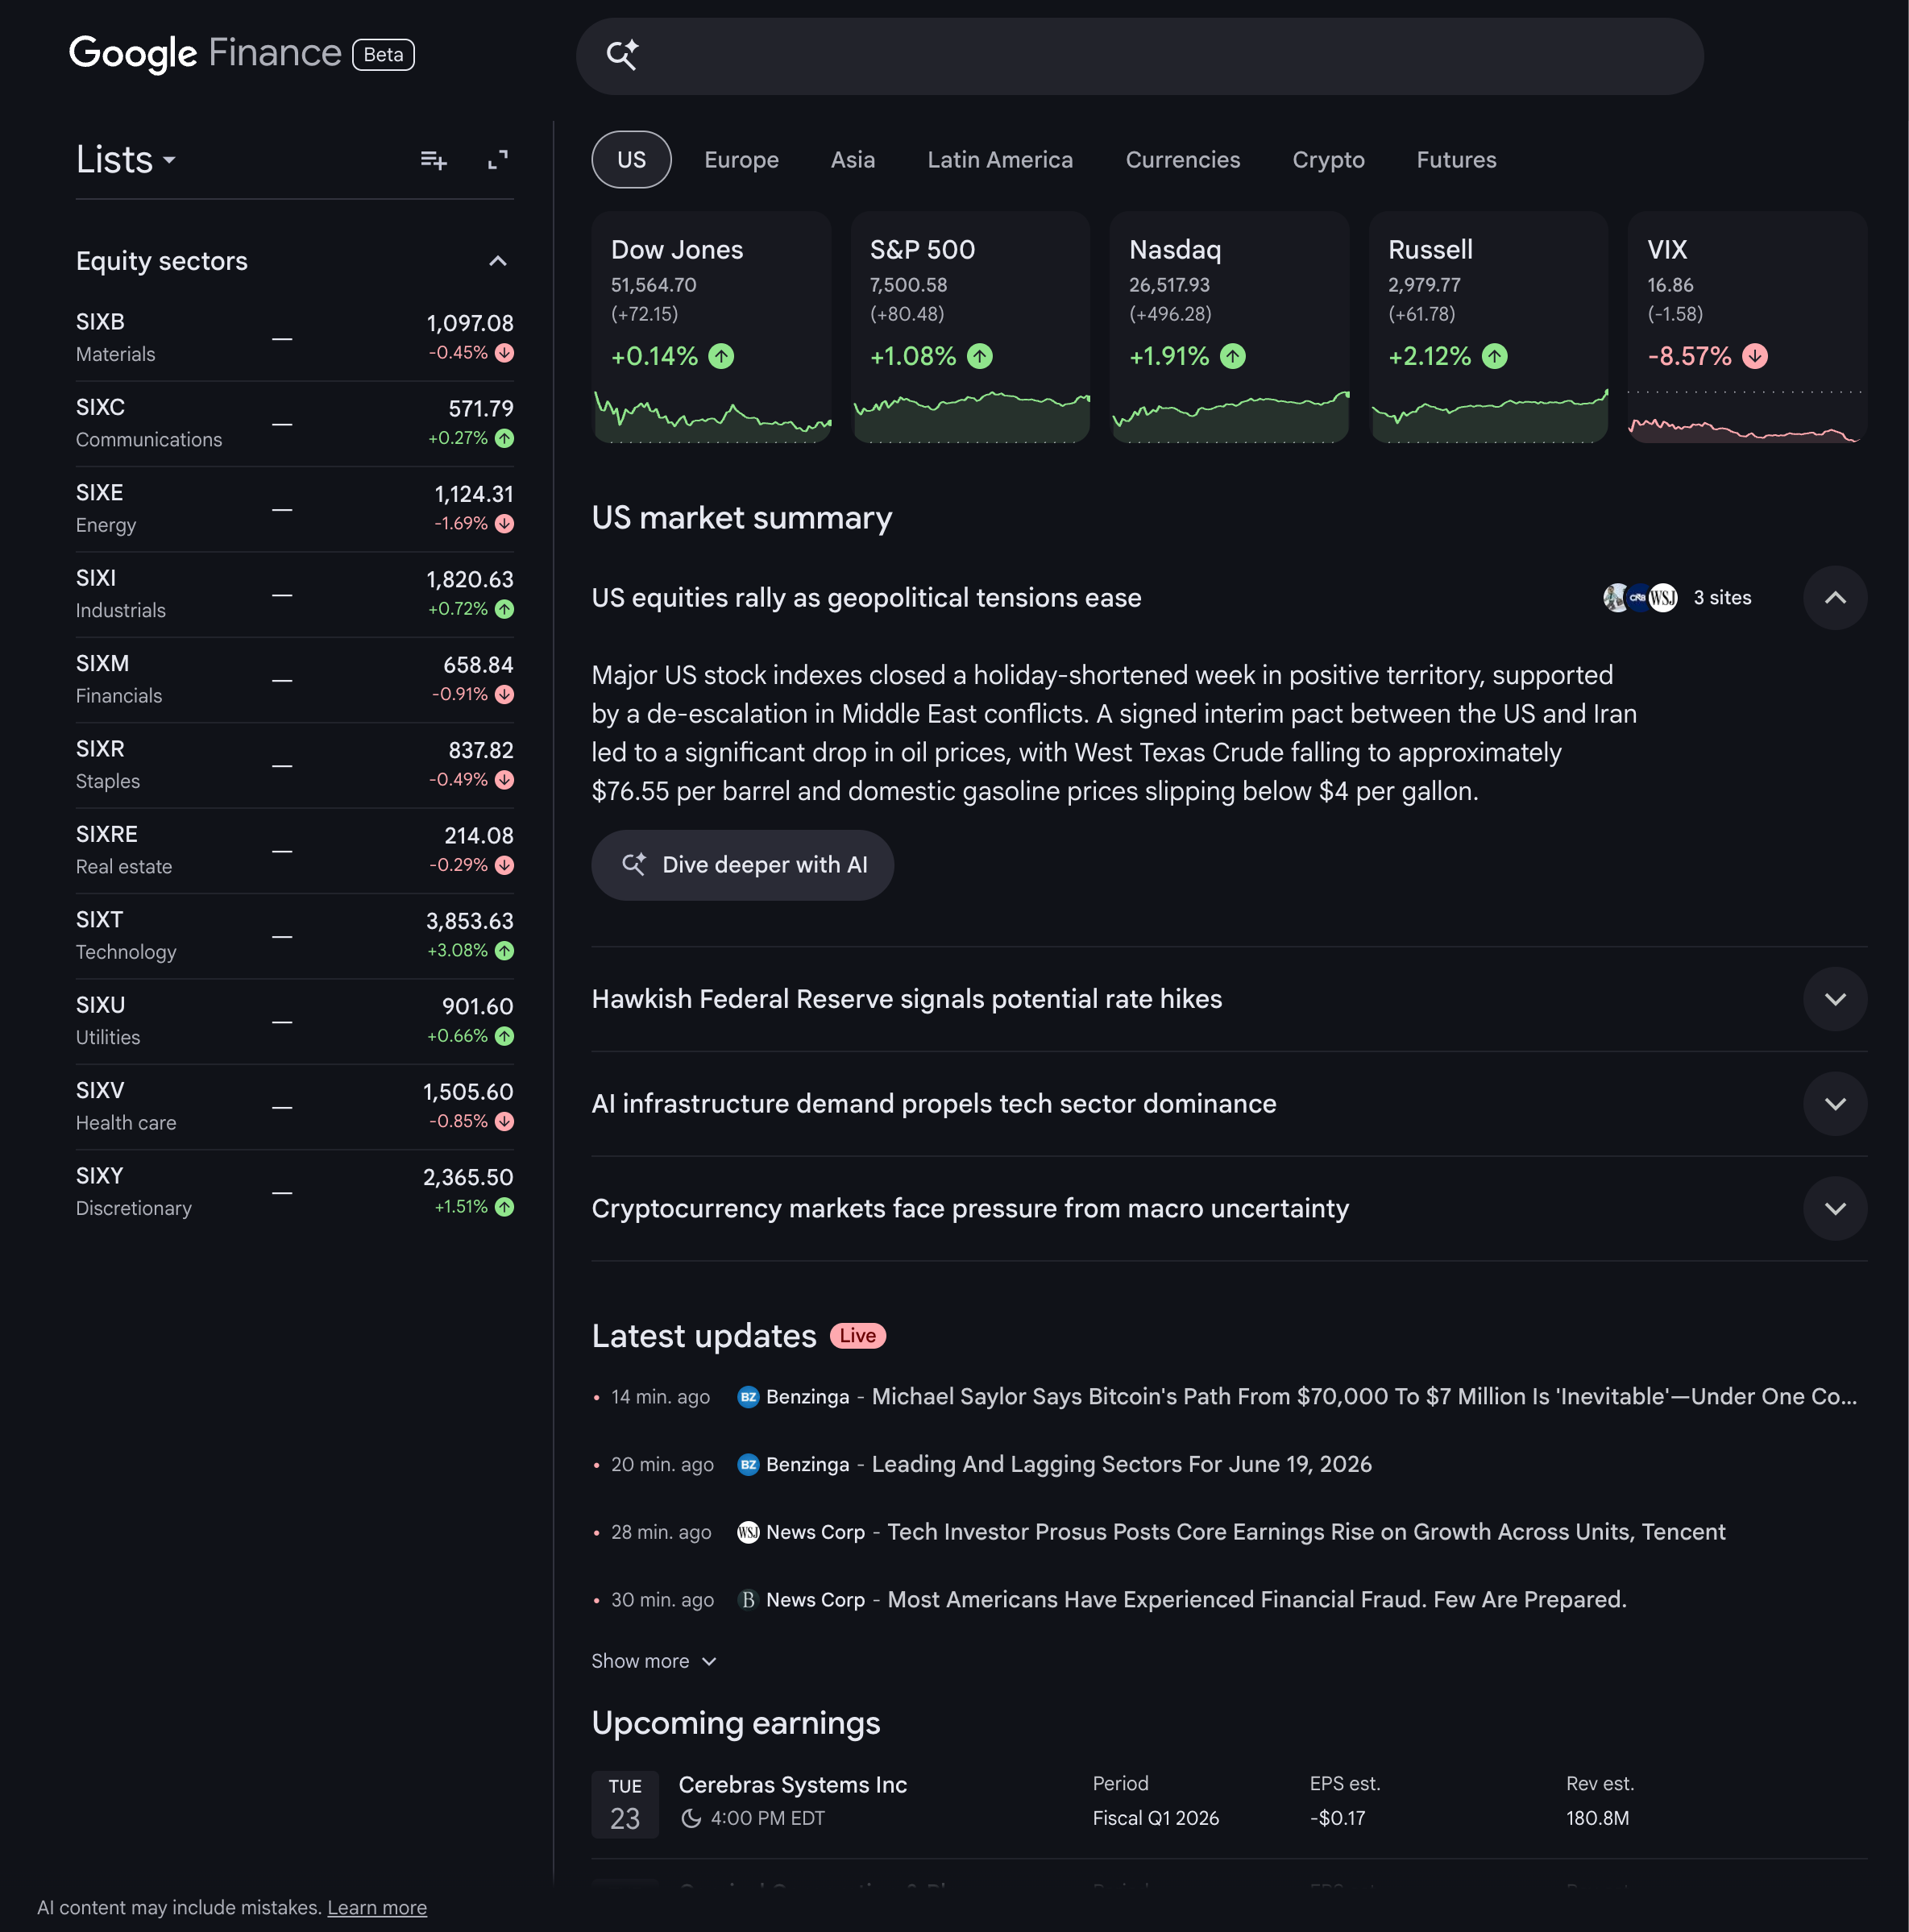Expand the Cryptocurrency markets summary
Viewport: 1909px width, 1932px height.
[x=1835, y=1209]
